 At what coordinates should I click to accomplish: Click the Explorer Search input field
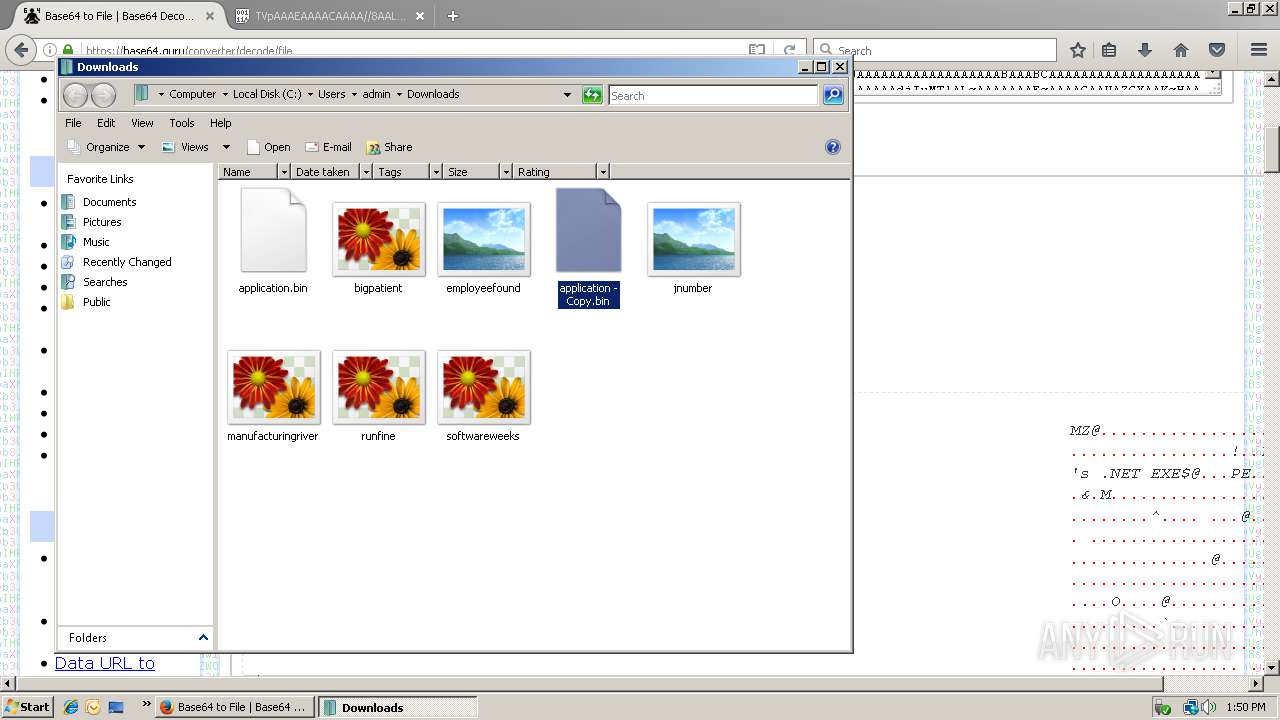point(713,95)
